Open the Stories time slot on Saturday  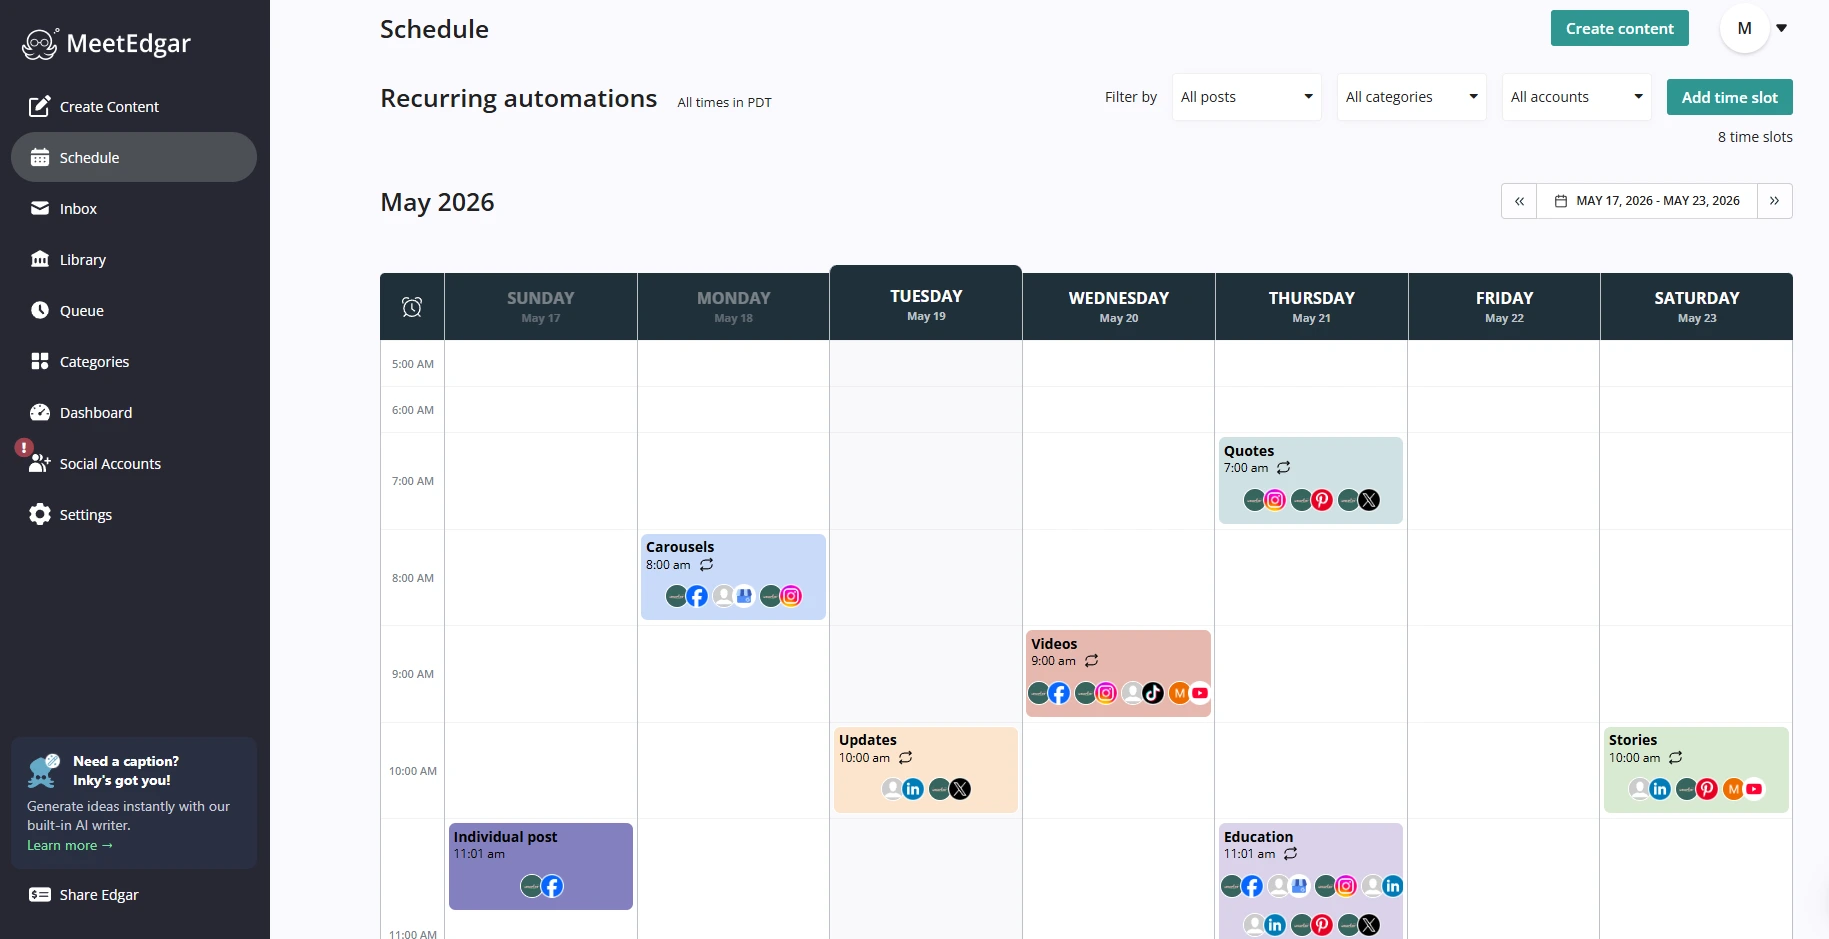tap(1696, 770)
